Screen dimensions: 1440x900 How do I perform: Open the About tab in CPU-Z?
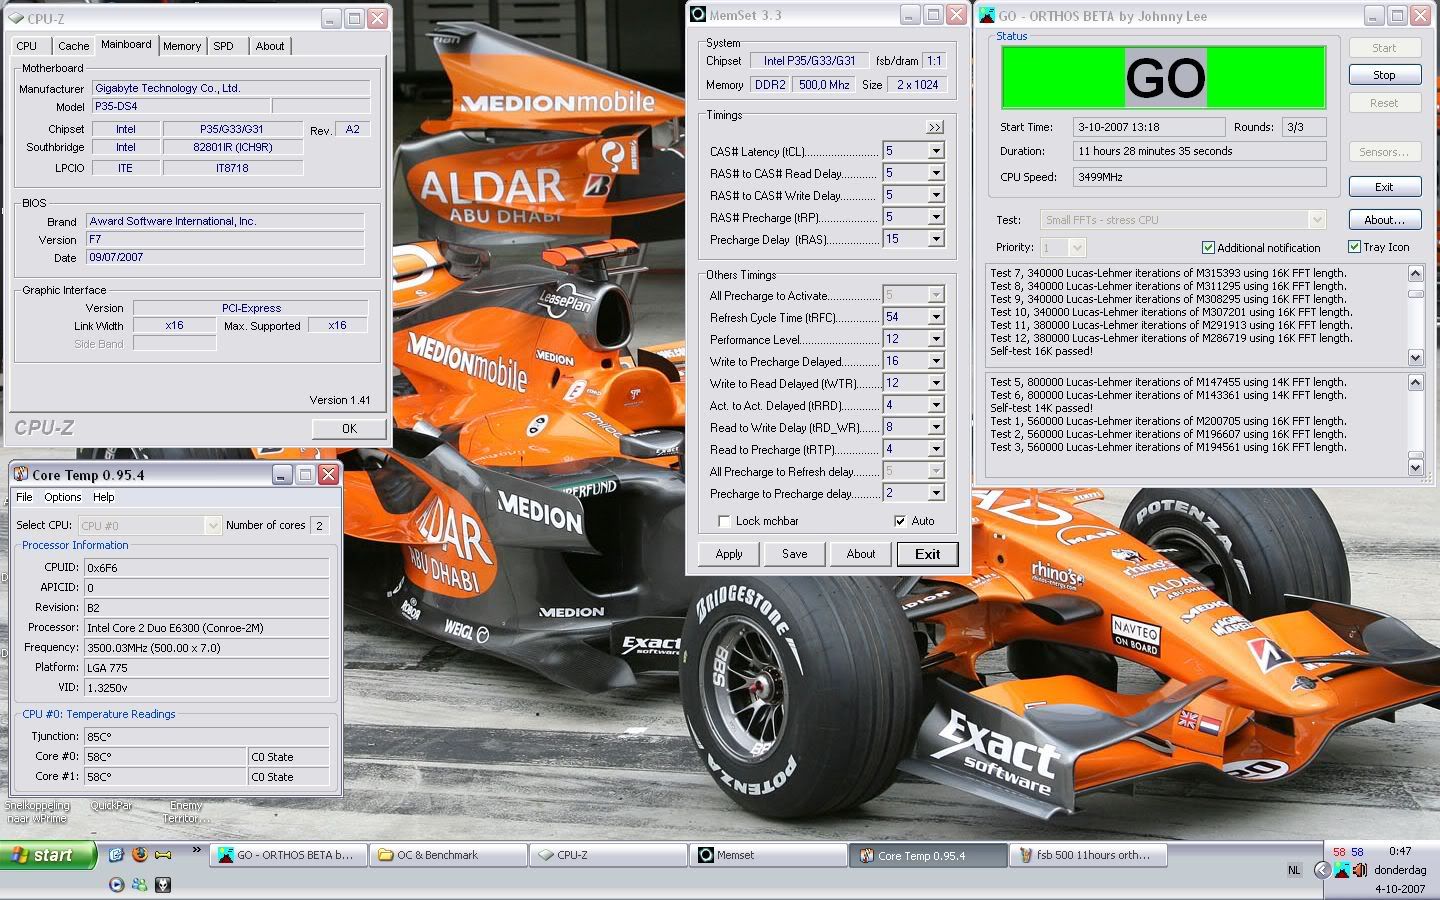[270, 46]
